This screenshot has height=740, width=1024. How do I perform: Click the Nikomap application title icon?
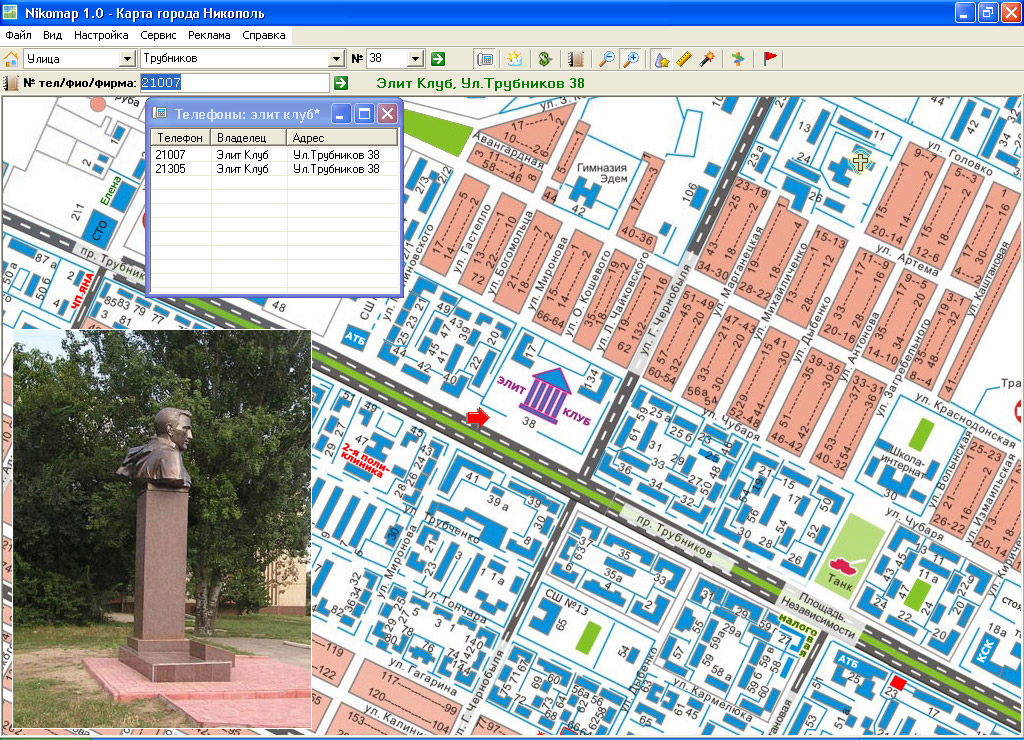coord(10,12)
